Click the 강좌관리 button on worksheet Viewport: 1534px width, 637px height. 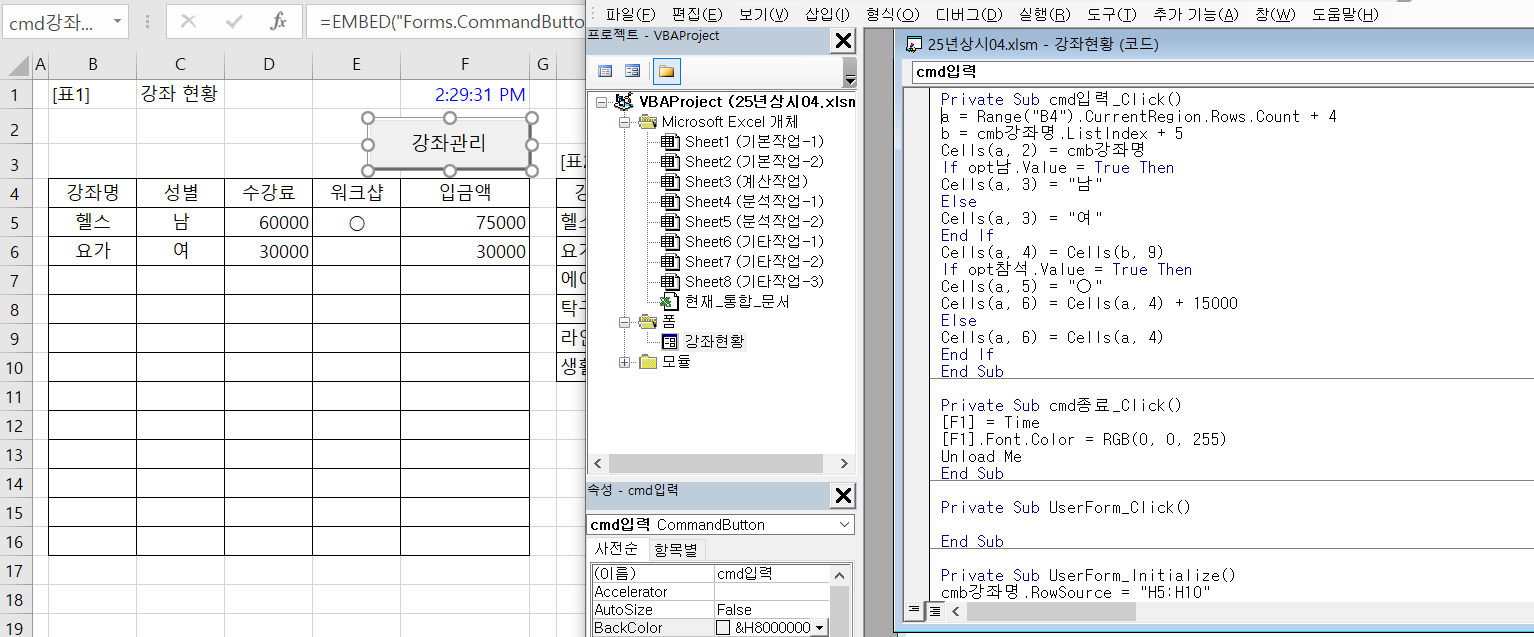(449, 143)
